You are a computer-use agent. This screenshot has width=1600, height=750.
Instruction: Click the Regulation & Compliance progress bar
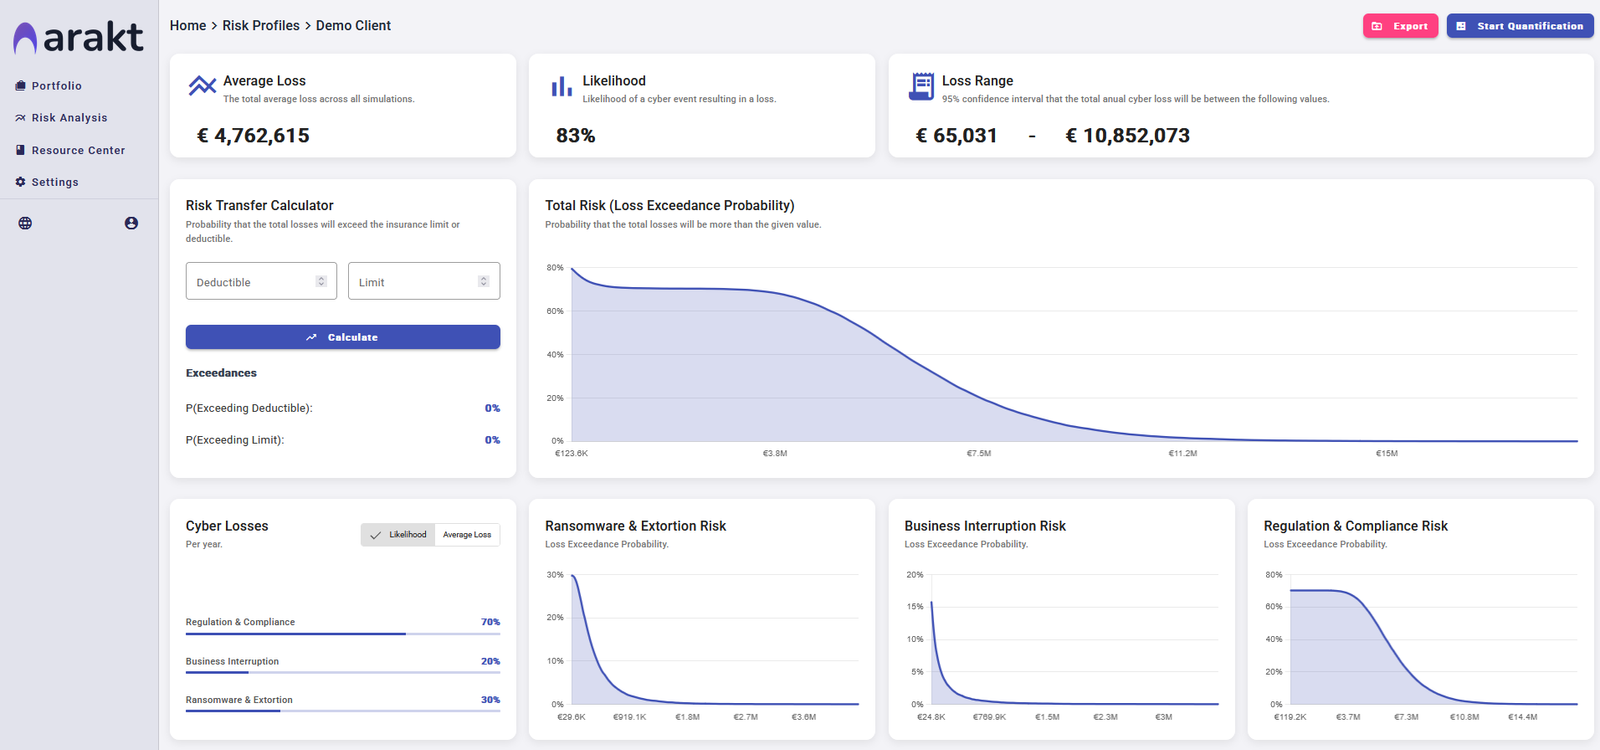pyautogui.click(x=342, y=634)
